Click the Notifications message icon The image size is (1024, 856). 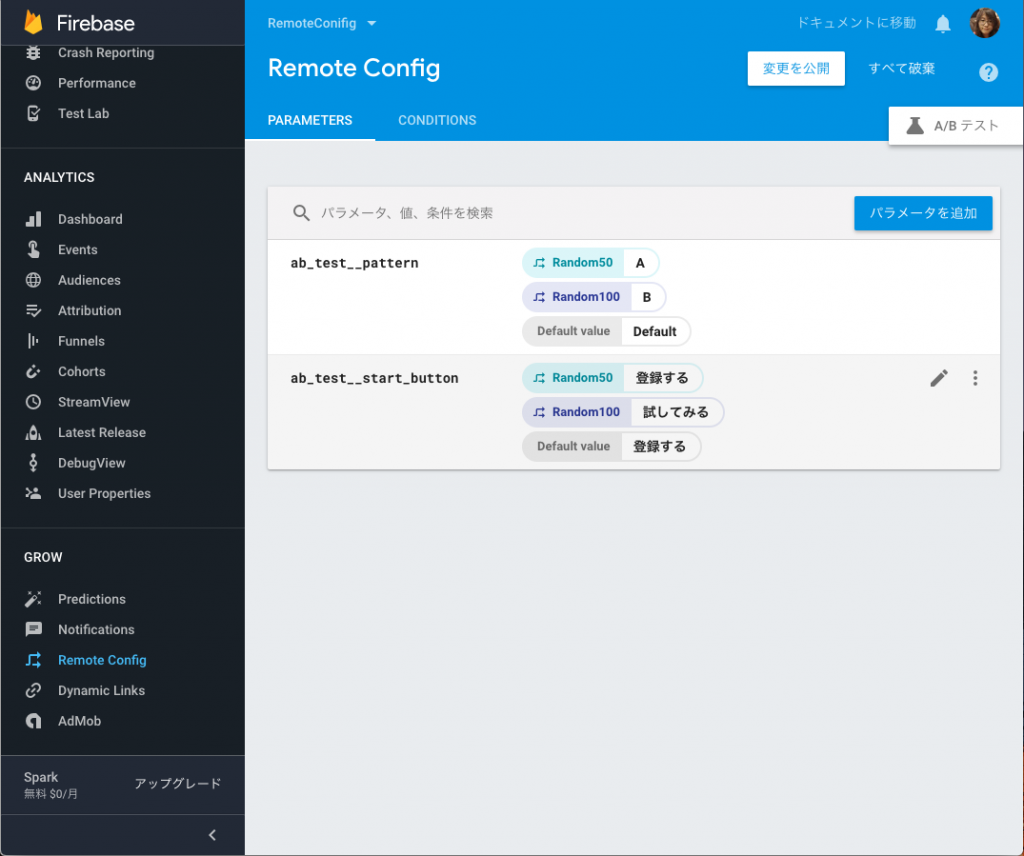click(x=33, y=629)
